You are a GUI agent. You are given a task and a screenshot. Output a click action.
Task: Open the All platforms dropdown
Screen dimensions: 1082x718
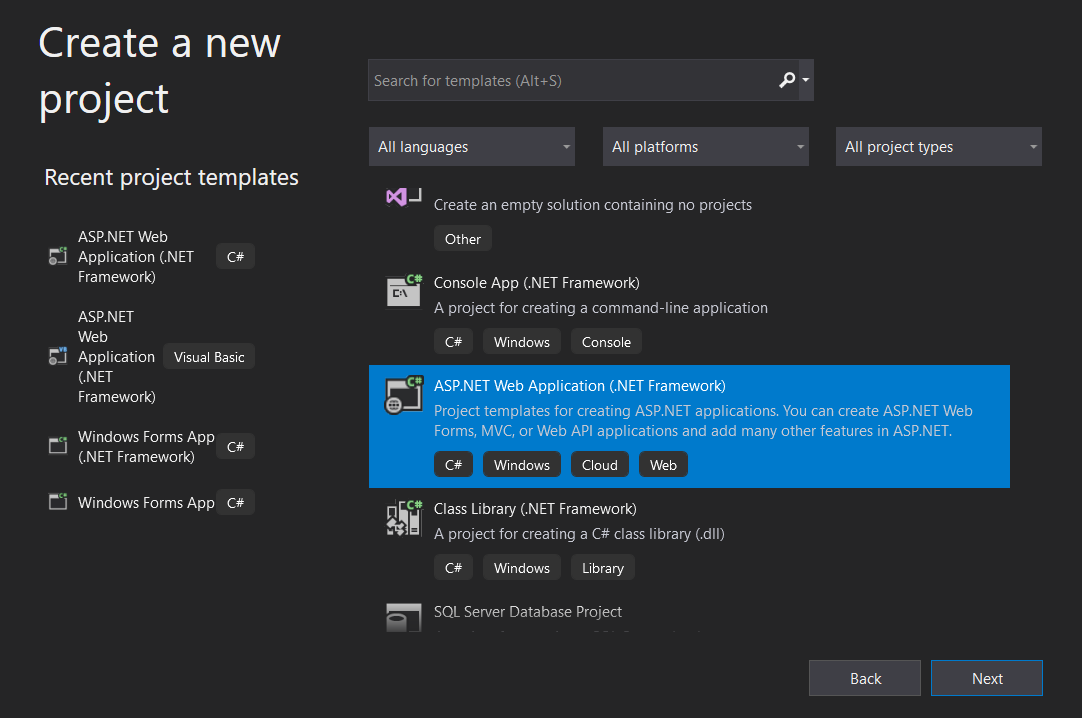click(x=705, y=146)
